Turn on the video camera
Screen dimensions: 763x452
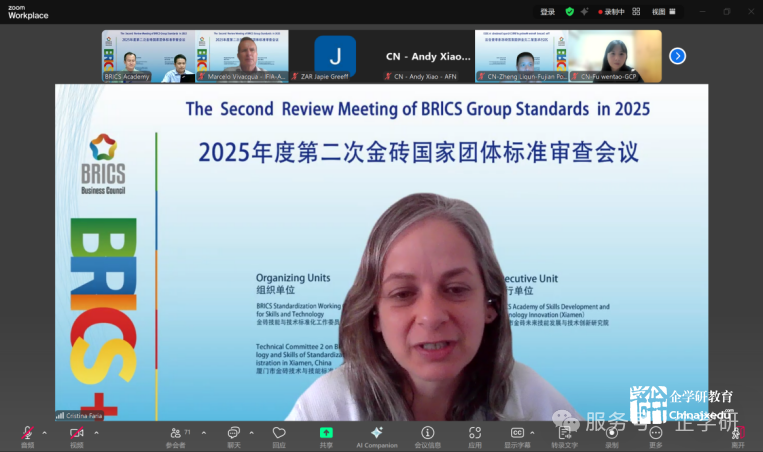click(76, 433)
